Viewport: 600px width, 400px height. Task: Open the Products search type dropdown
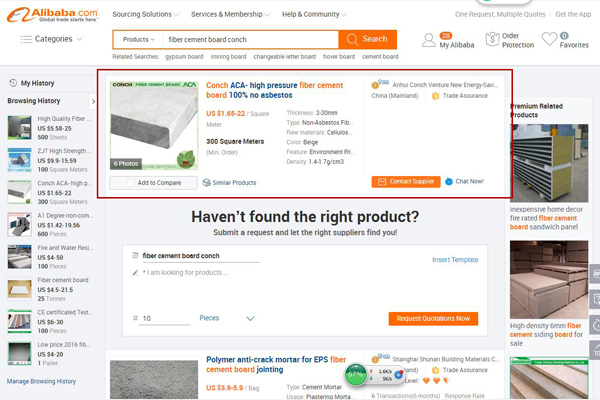point(139,39)
